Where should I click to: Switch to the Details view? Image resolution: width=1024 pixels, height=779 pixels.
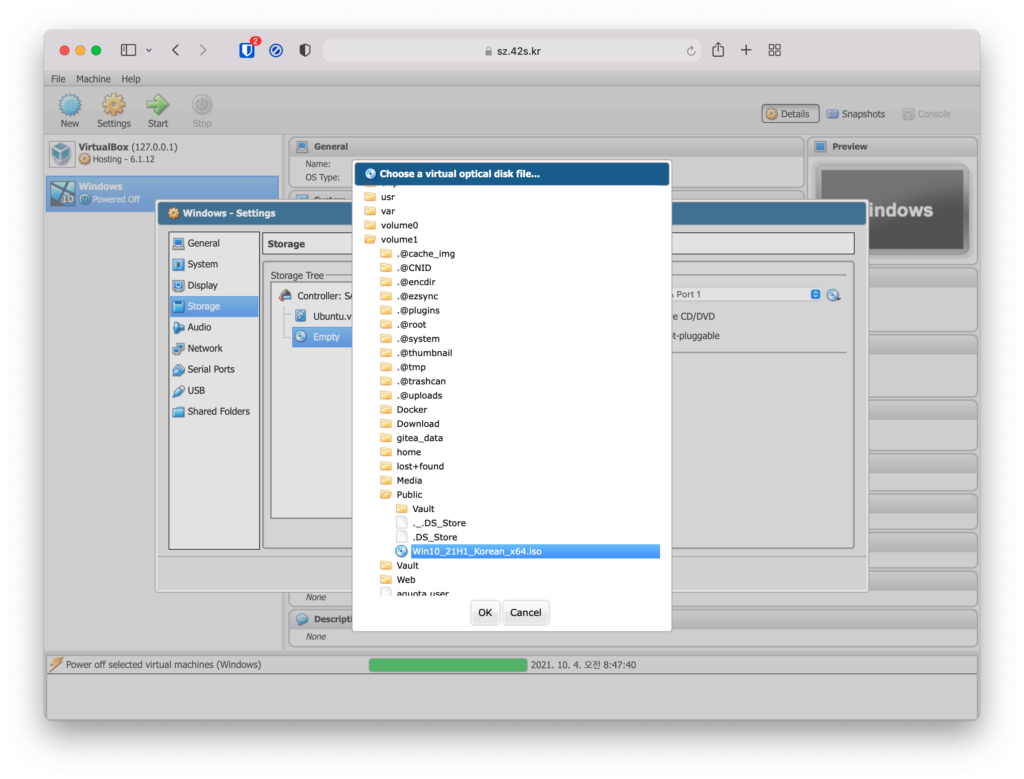(x=790, y=114)
